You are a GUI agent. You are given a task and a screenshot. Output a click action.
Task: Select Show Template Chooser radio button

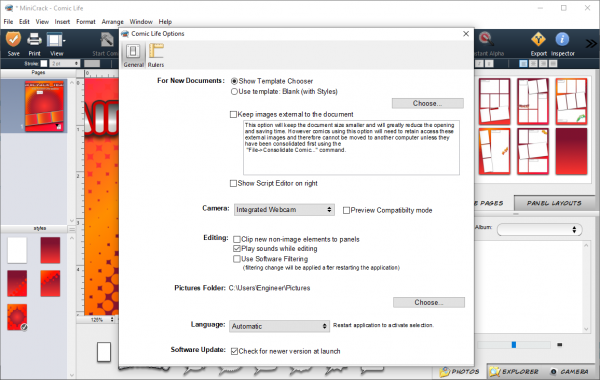(234, 81)
